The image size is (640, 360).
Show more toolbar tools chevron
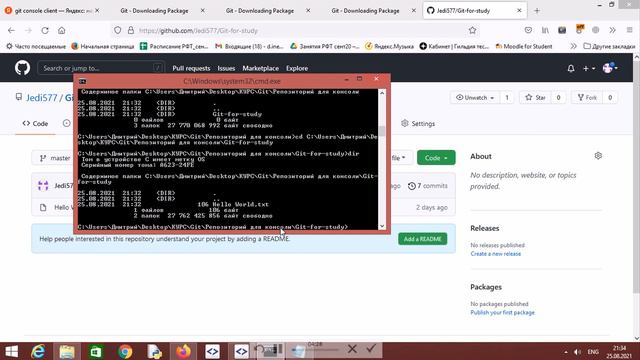pyautogui.click(x=612, y=30)
